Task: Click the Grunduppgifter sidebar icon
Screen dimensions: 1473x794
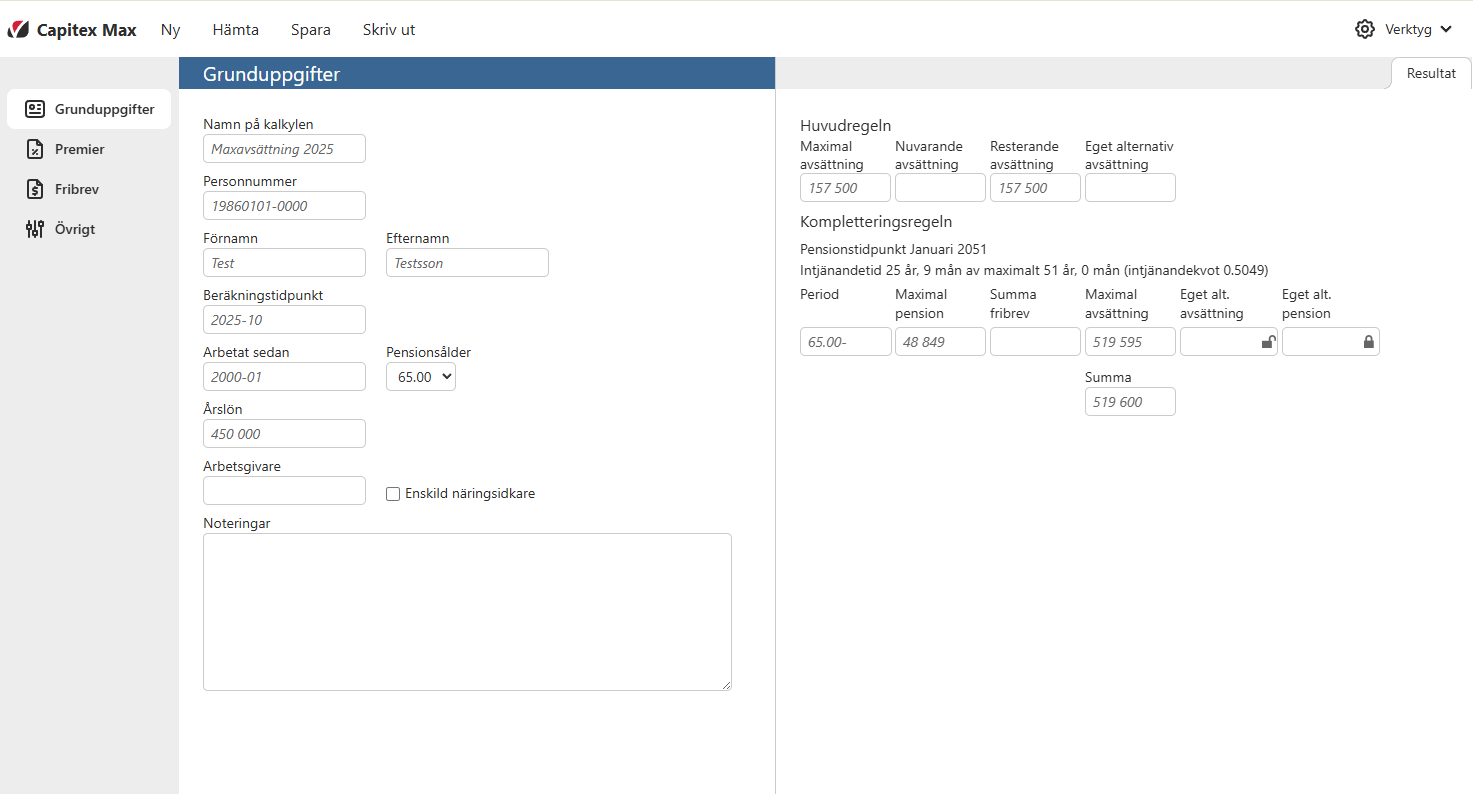Action: point(35,109)
